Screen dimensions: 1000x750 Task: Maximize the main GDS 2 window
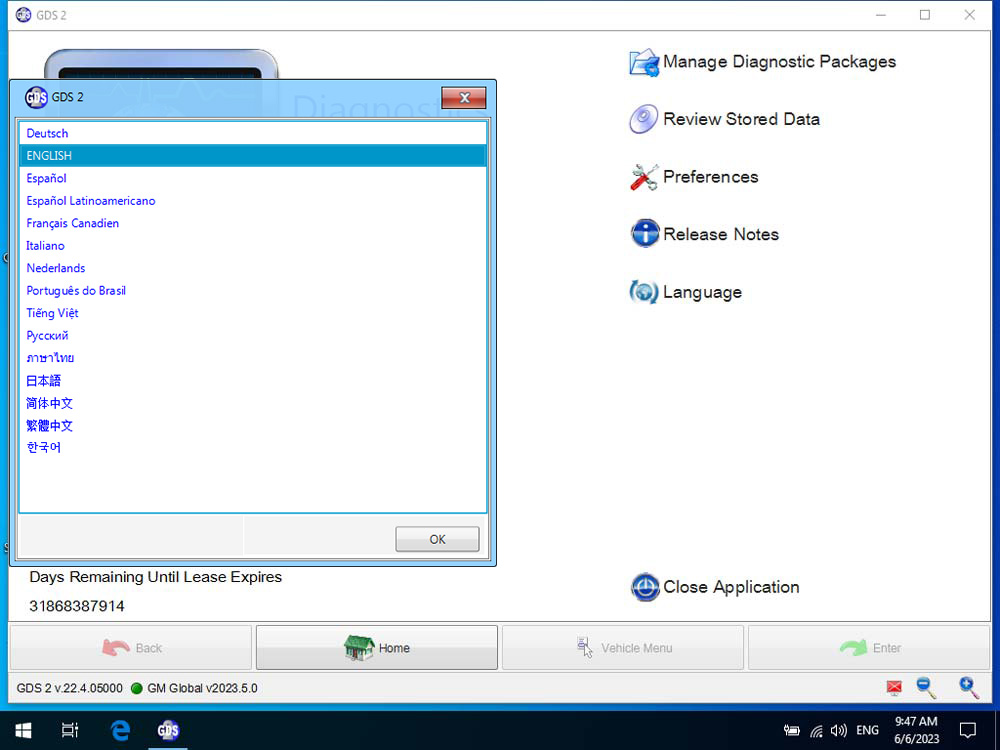(x=925, y=15)
